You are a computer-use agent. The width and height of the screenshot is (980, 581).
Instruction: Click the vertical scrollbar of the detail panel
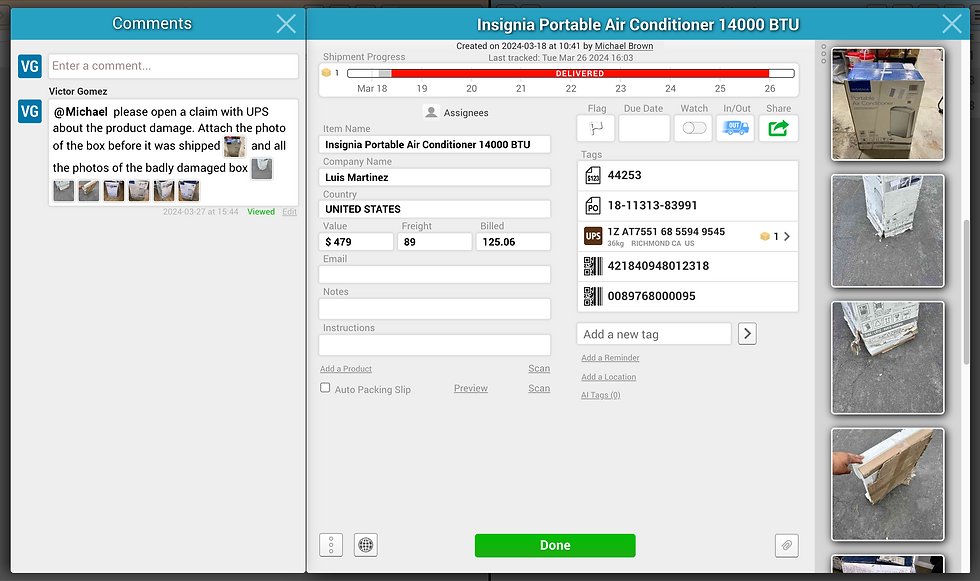tap(966, 292)
